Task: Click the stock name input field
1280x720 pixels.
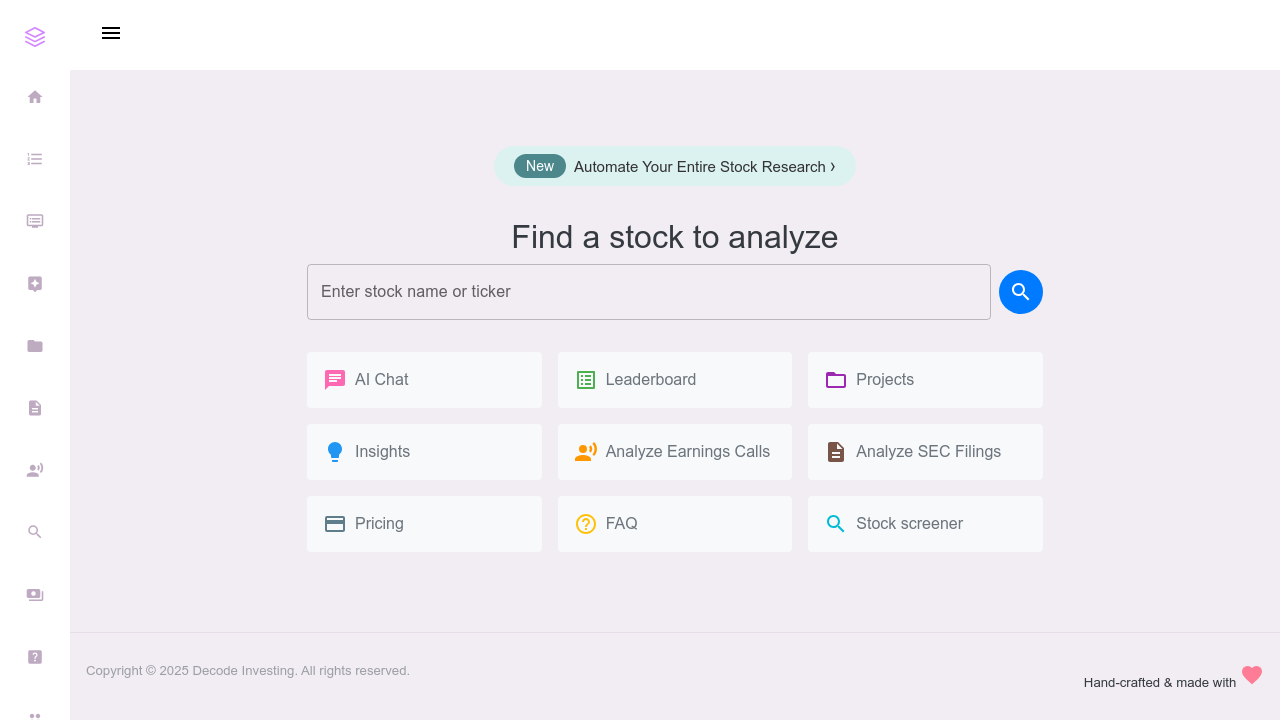Action: tap(648, 291)
